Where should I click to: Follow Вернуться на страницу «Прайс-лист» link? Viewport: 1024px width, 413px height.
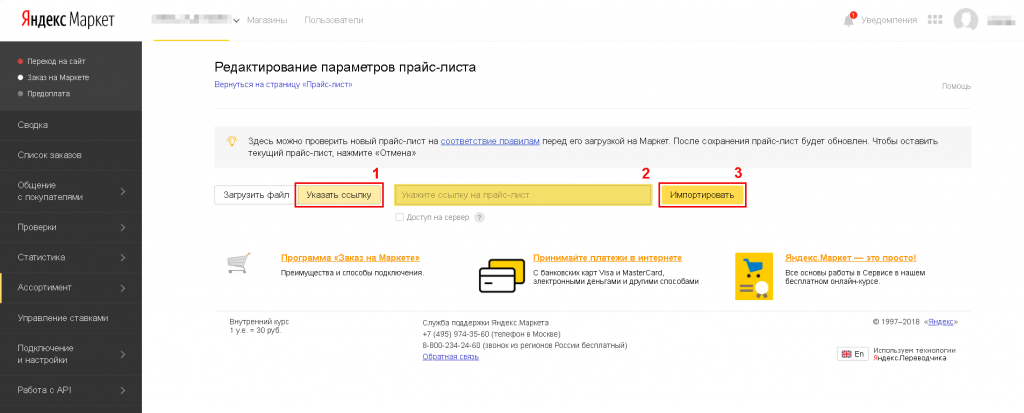tap(283, 84)
